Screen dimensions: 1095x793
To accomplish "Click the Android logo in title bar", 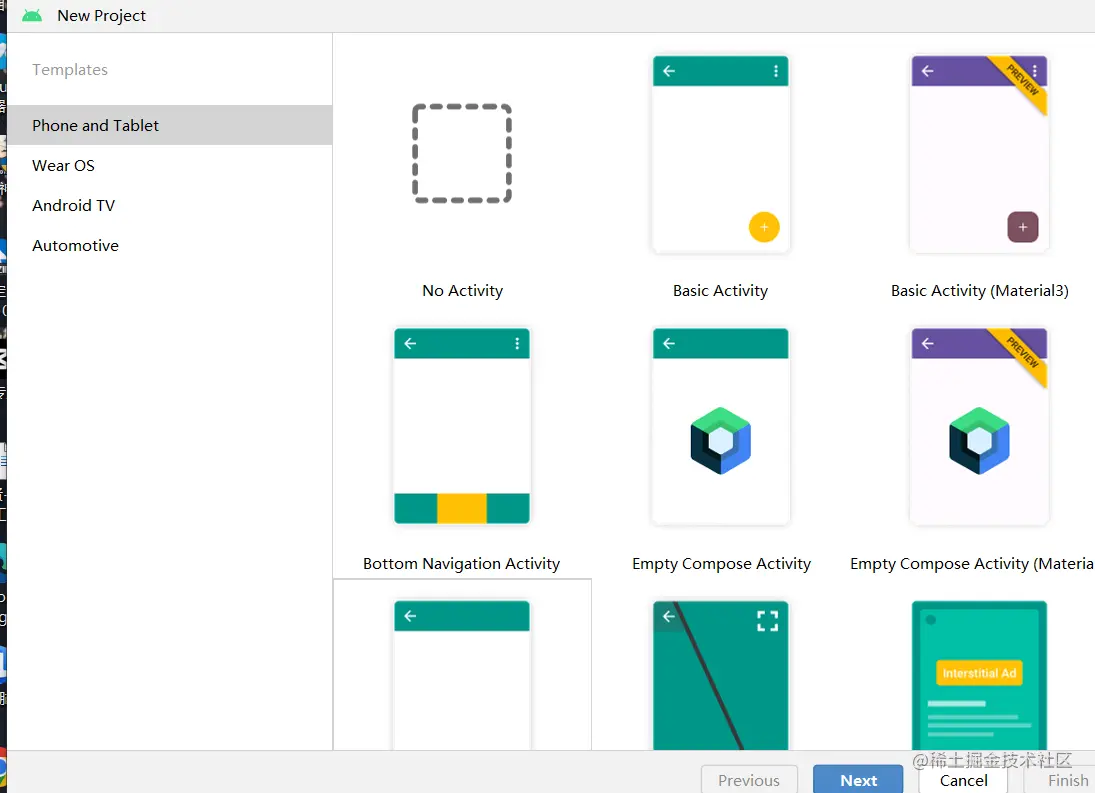I will (32, 15).
